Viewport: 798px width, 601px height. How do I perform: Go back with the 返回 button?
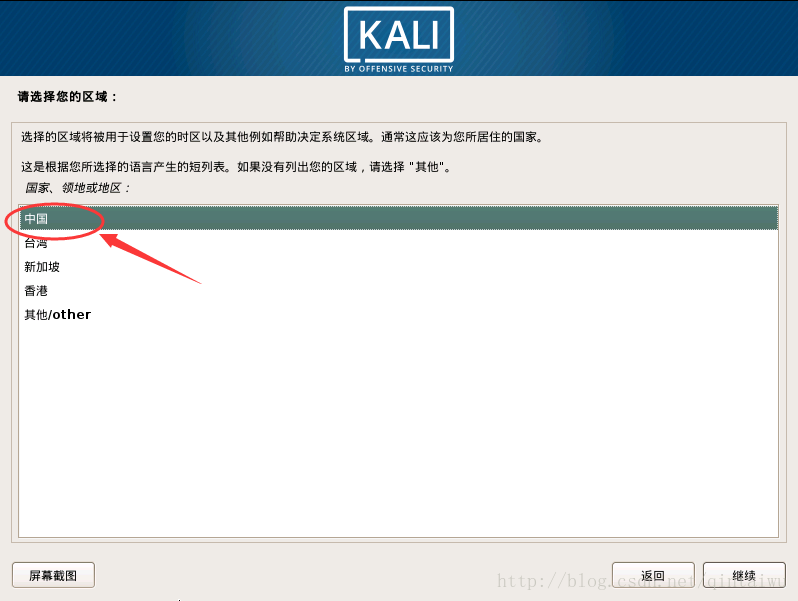653,575
